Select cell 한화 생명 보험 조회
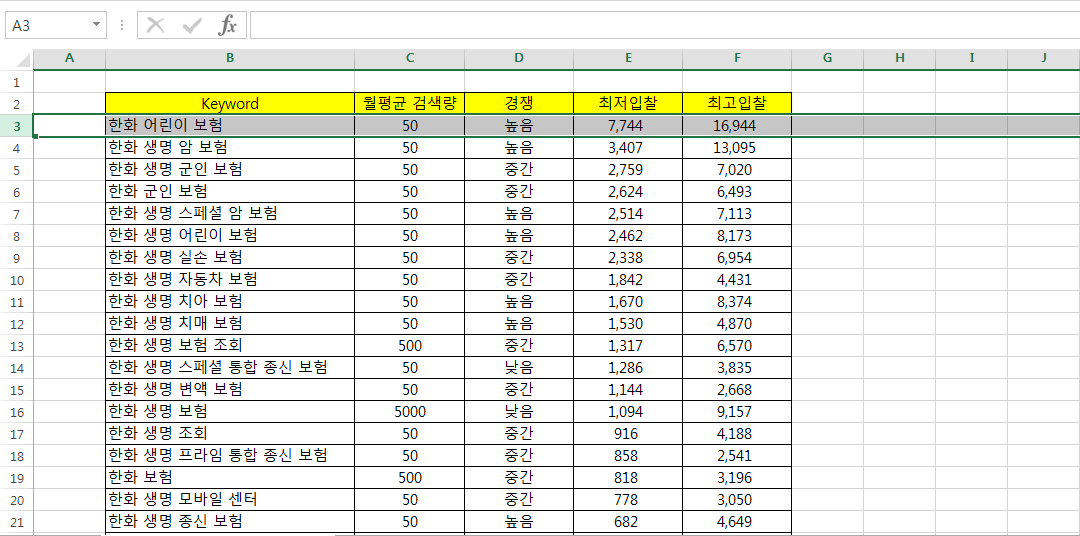This screenshot has height=536, width=1080. coord(230,345)
